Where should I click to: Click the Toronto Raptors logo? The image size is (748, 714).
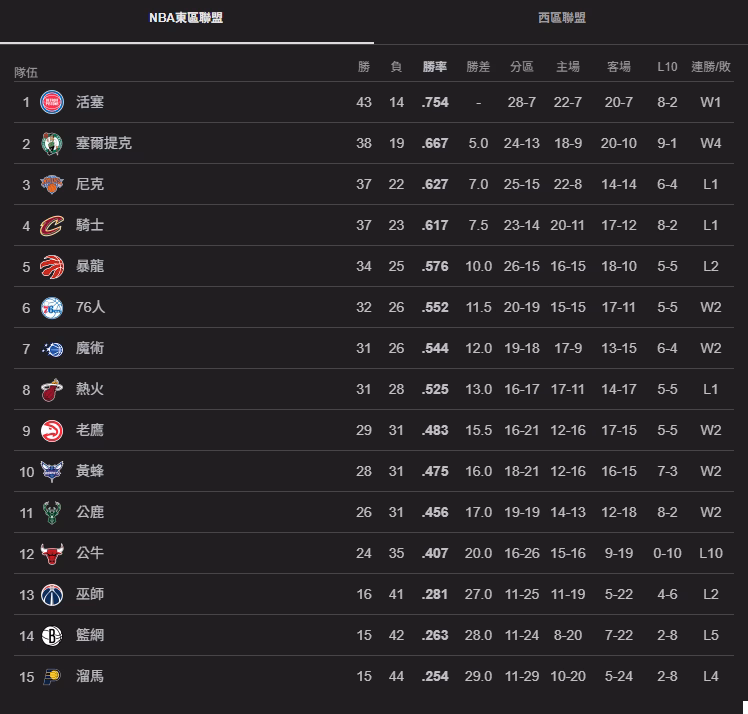pos(52,266)
